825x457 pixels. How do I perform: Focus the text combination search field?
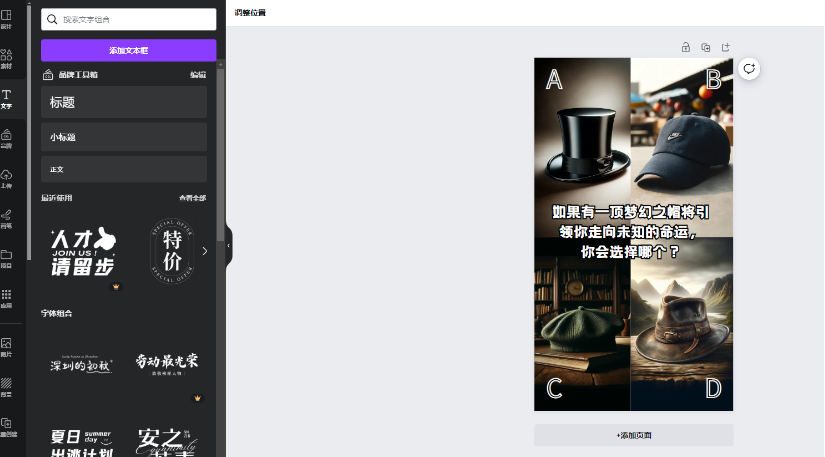coord(128,19)
